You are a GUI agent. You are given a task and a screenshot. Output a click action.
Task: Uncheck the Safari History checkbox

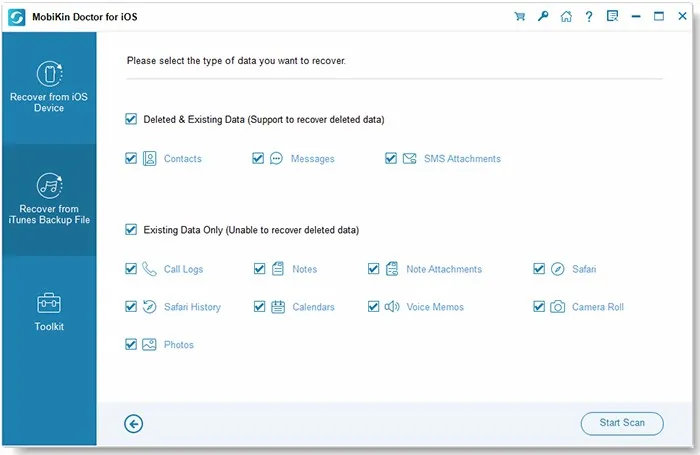131,307
